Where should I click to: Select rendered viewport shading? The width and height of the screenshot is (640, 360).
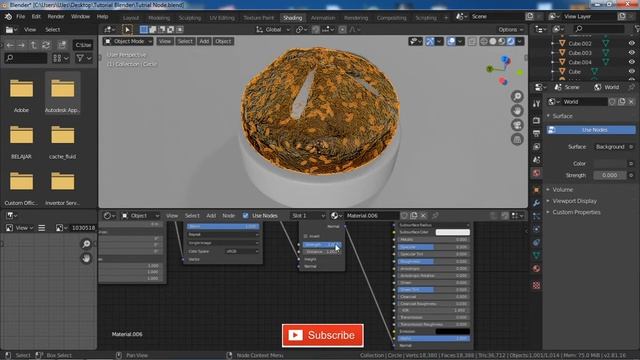tap(511, 41)
